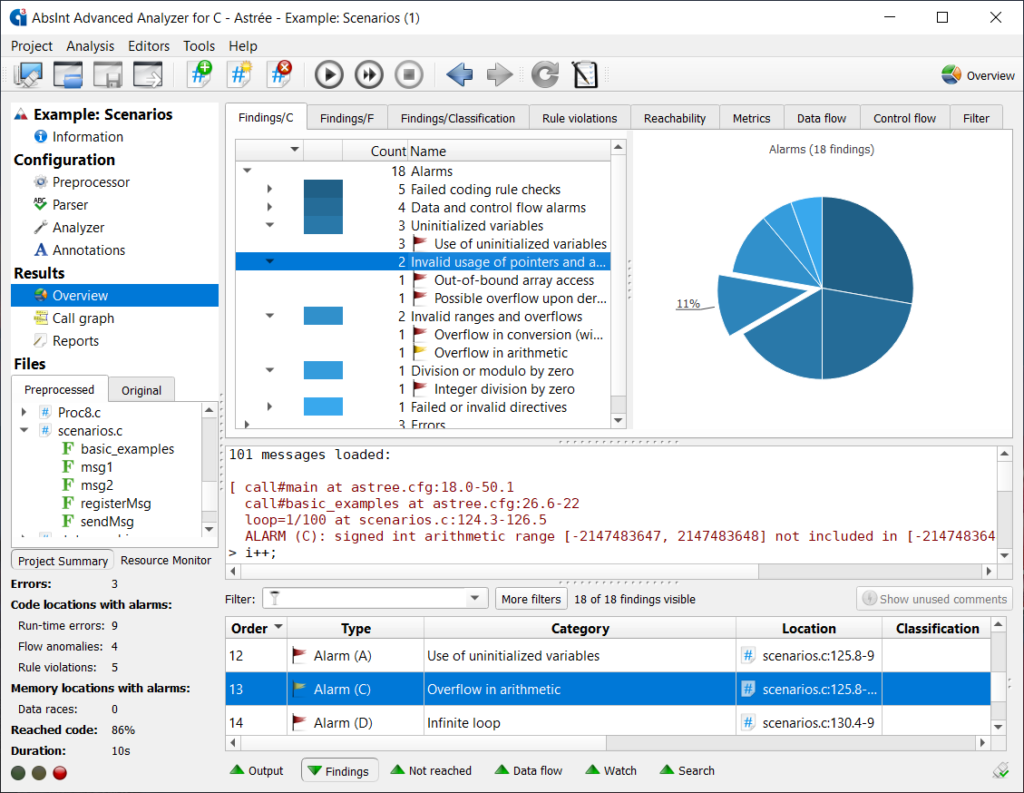Image resolution: width=1024 pixels, height=793 pixels.
Task: Click the fast-forward analysis button
Action: pyautogui.click(x=369, y=75)
